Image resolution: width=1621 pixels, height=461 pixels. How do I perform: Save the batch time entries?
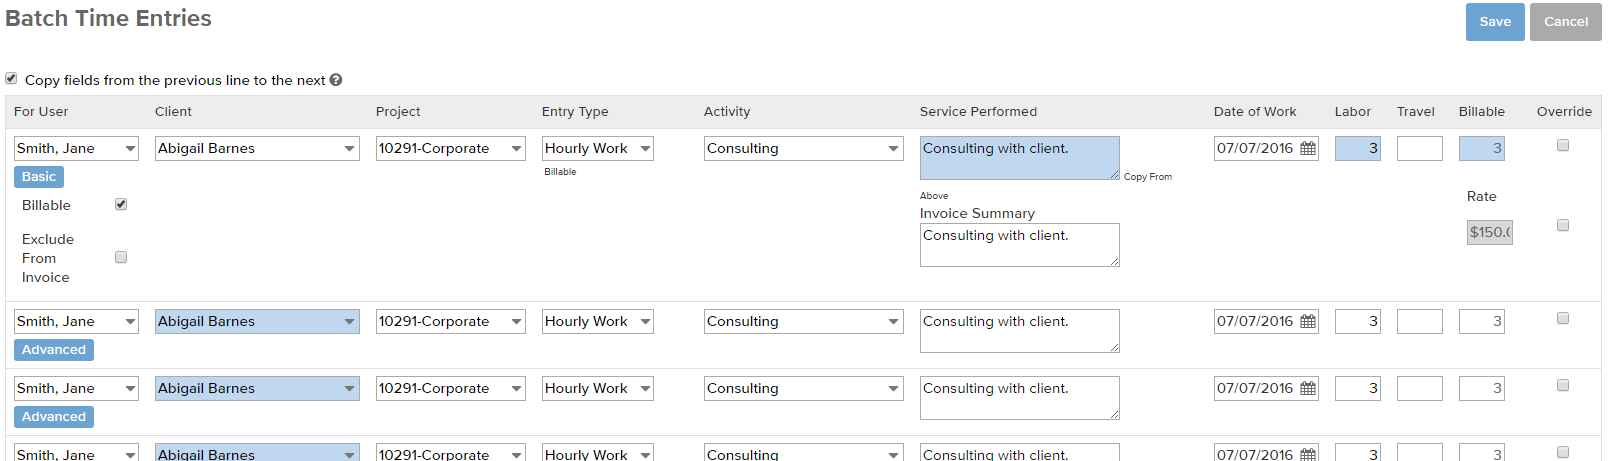[x=1495, y=22]
